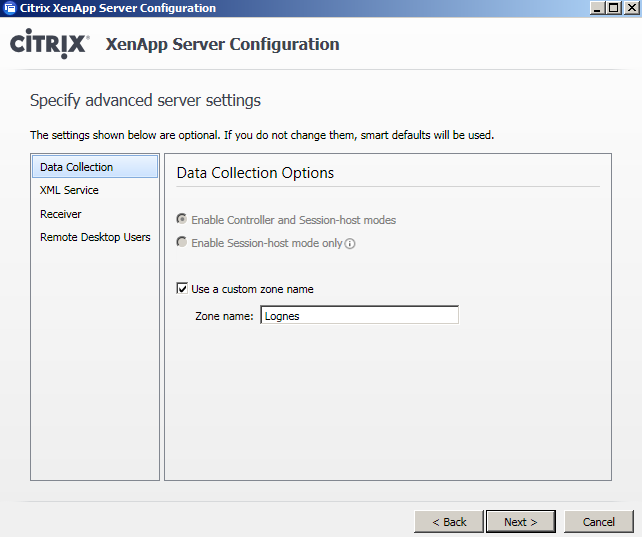The image size is (642, 537).
Task: Select Data Collection in the settings list
Action: 95,167
